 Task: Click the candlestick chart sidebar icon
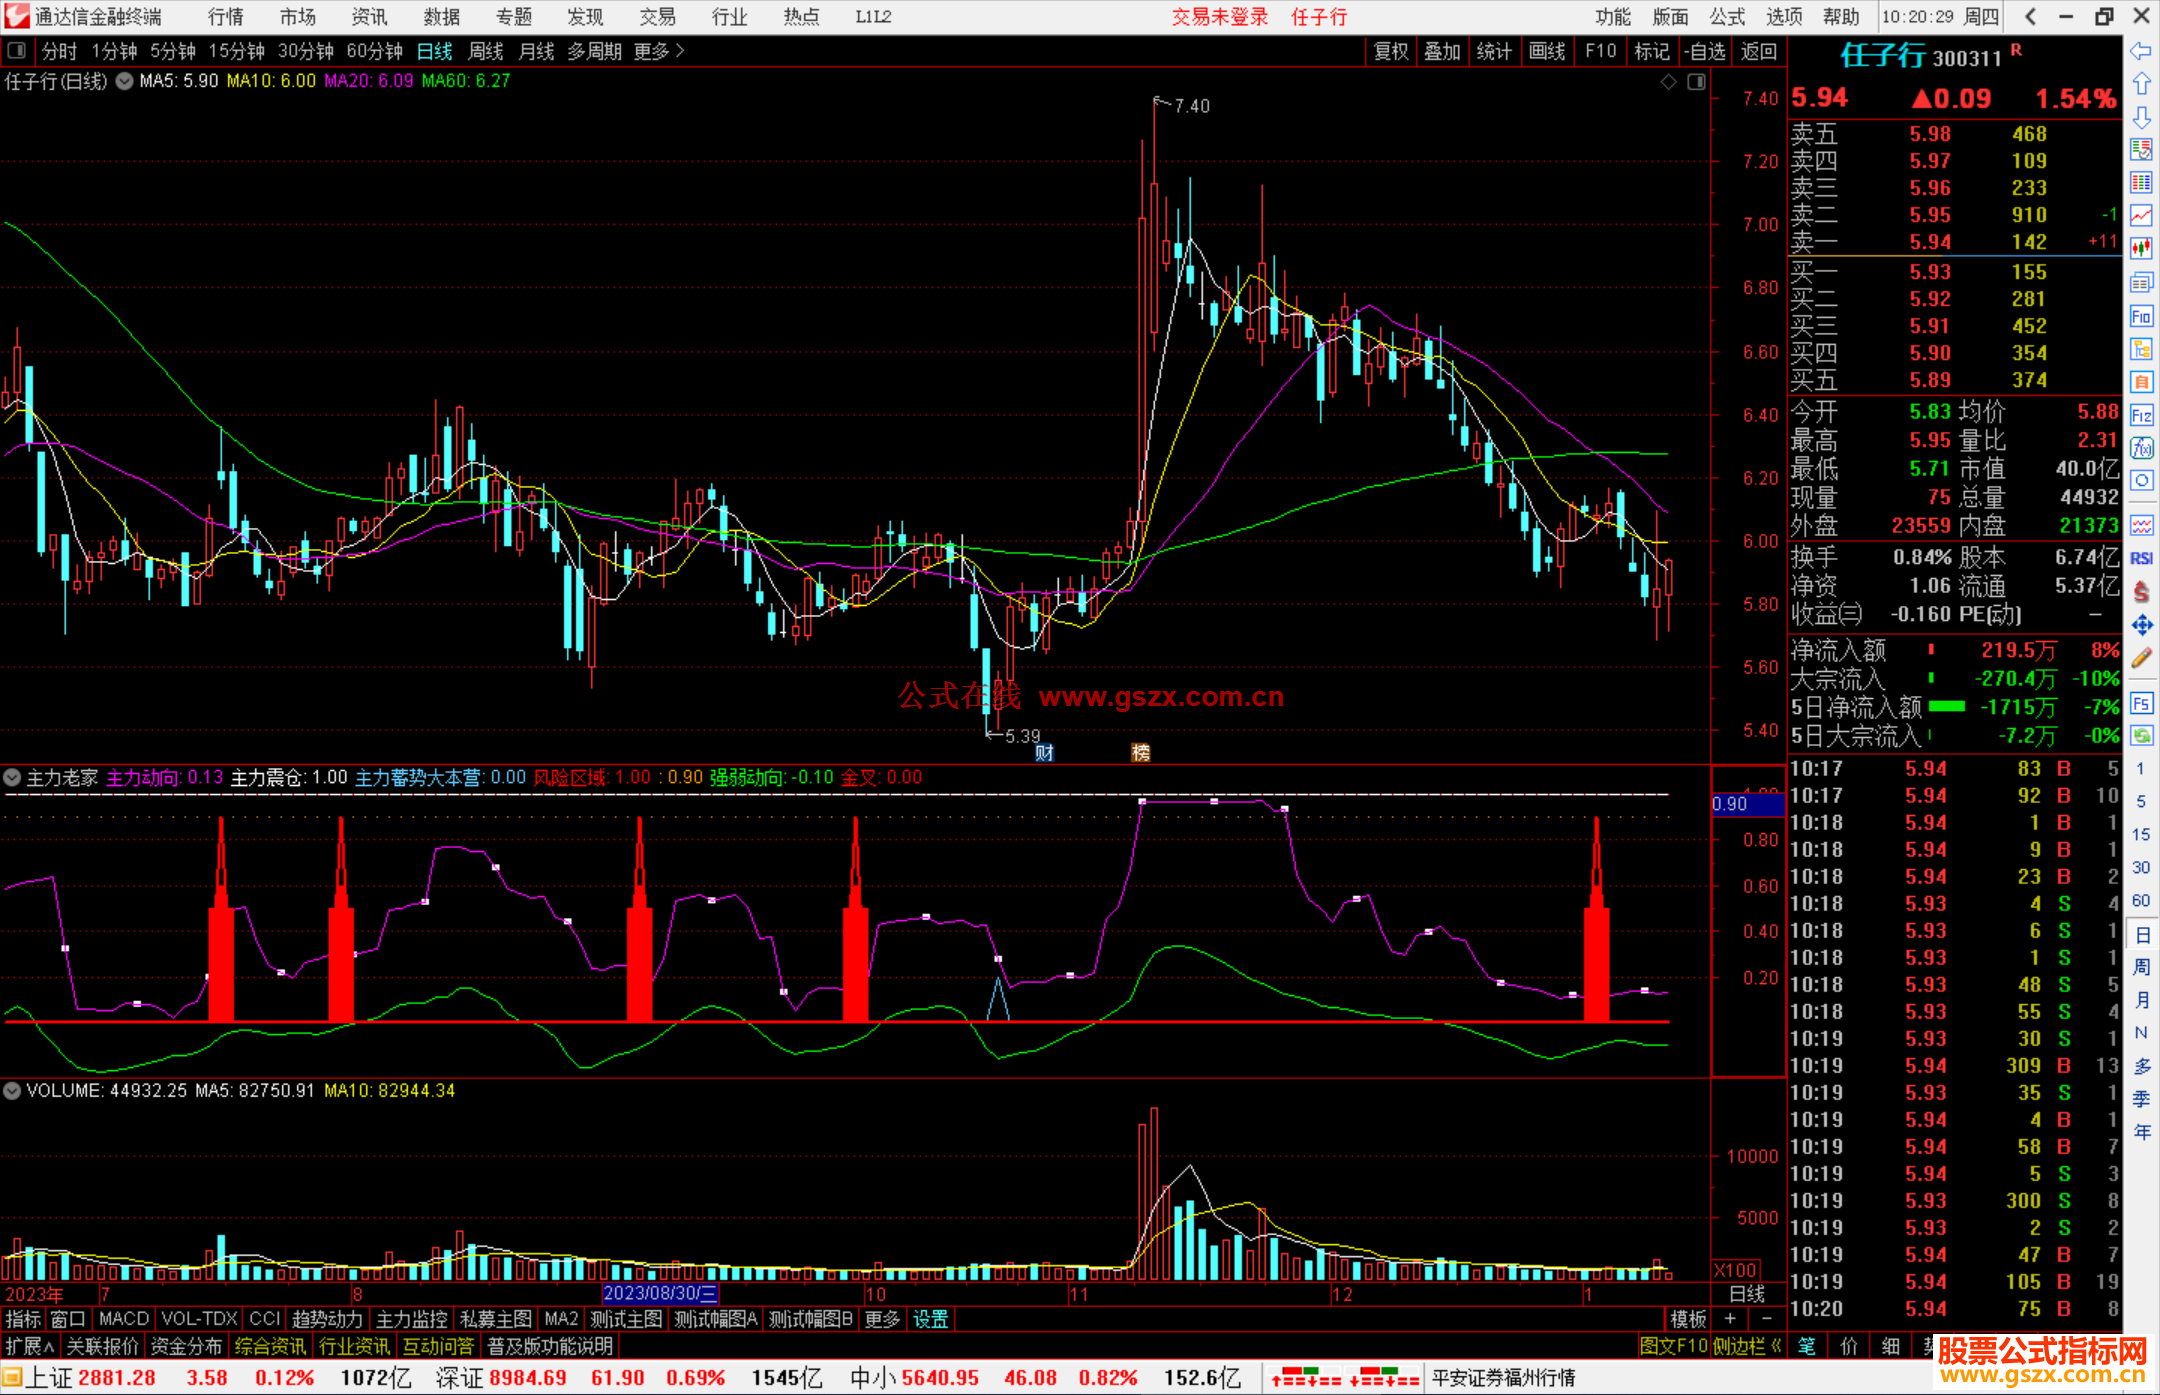2141,248
